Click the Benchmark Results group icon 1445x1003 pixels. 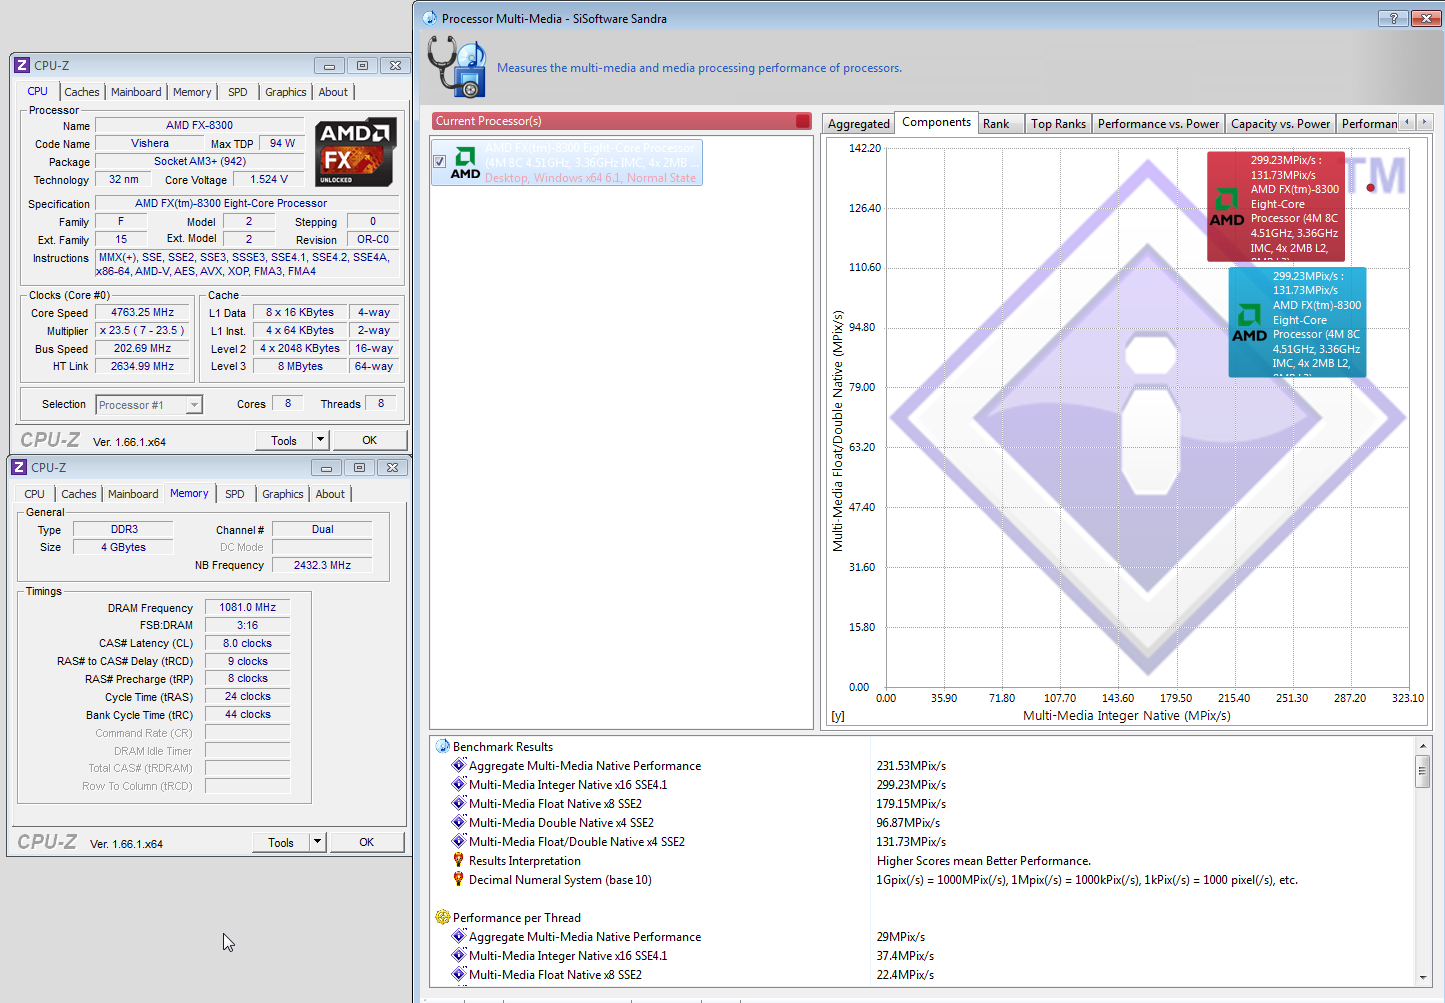click(x=443, y=746)
